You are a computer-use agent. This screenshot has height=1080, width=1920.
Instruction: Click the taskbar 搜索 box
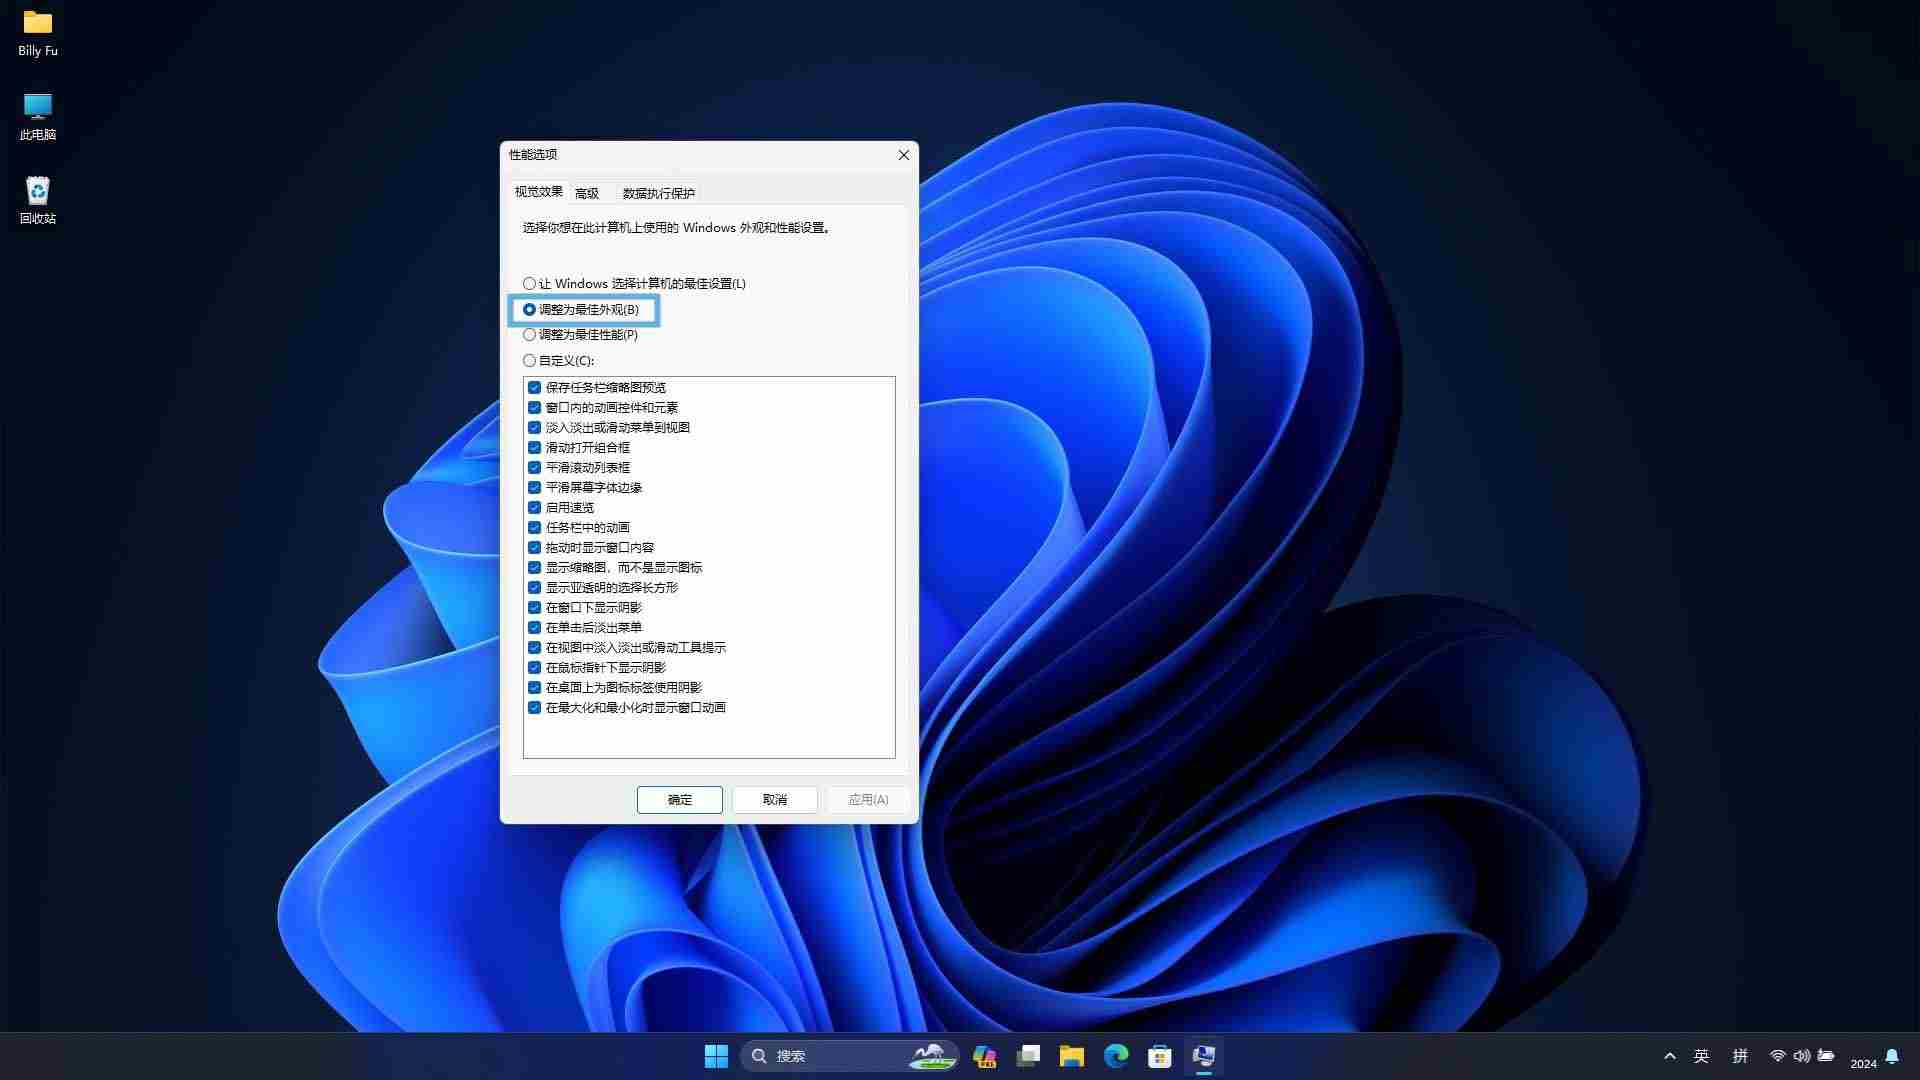[830, 1056]
